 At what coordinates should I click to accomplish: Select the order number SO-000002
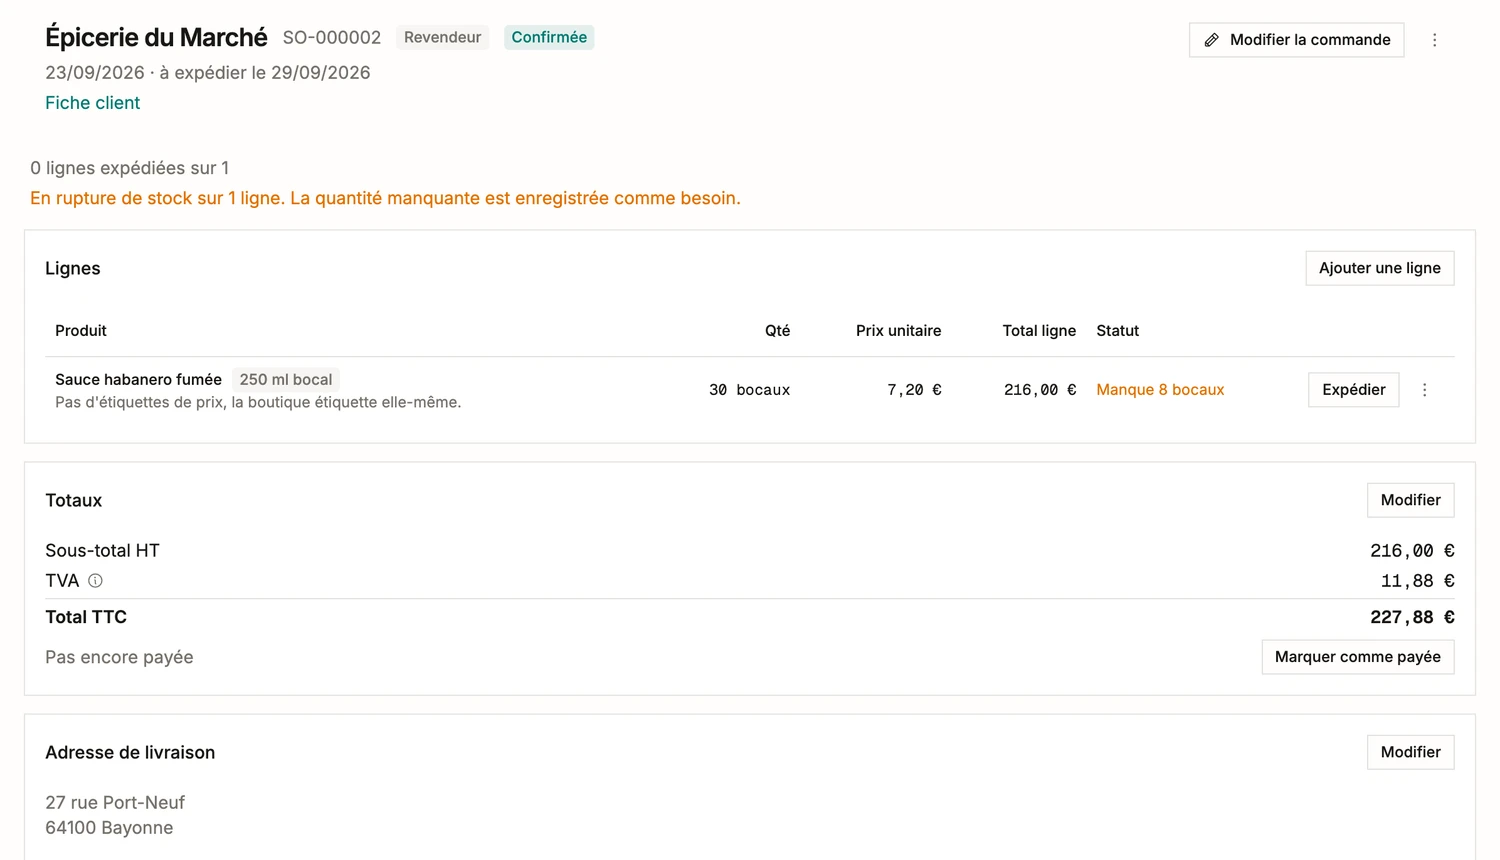pos(332,38)
